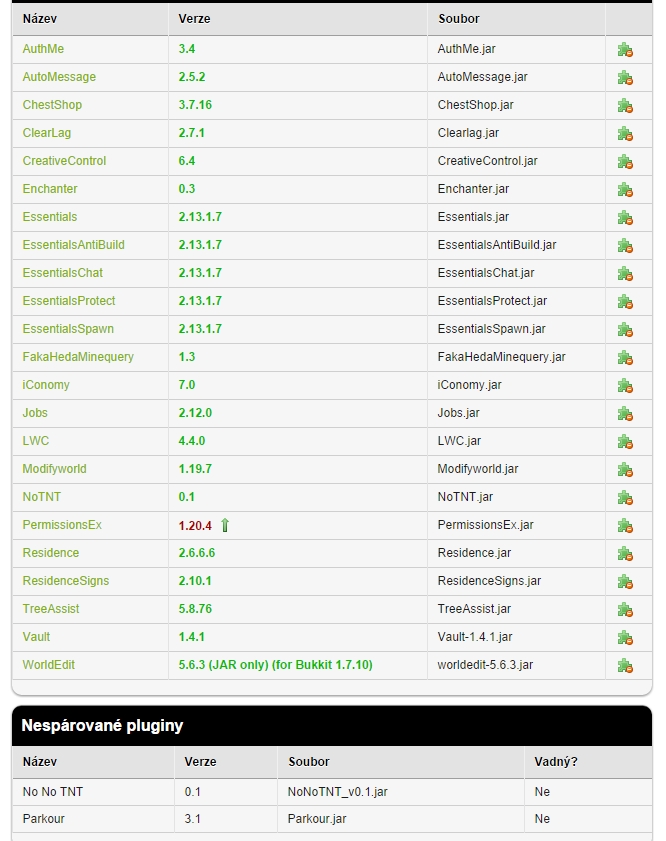Click the green update arrow next to 1.20.4
Viewport: 666px width, 841px height.
[x=225, y=525]
